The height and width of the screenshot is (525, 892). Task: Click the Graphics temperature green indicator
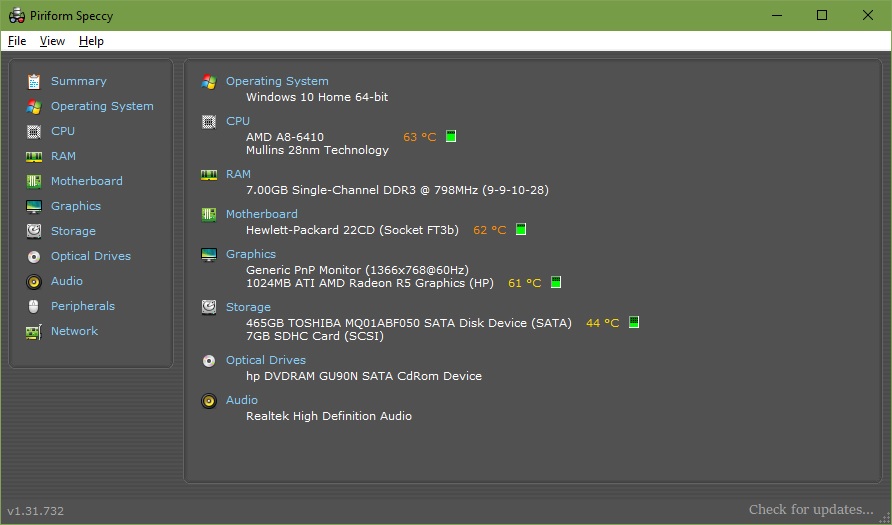556,282
